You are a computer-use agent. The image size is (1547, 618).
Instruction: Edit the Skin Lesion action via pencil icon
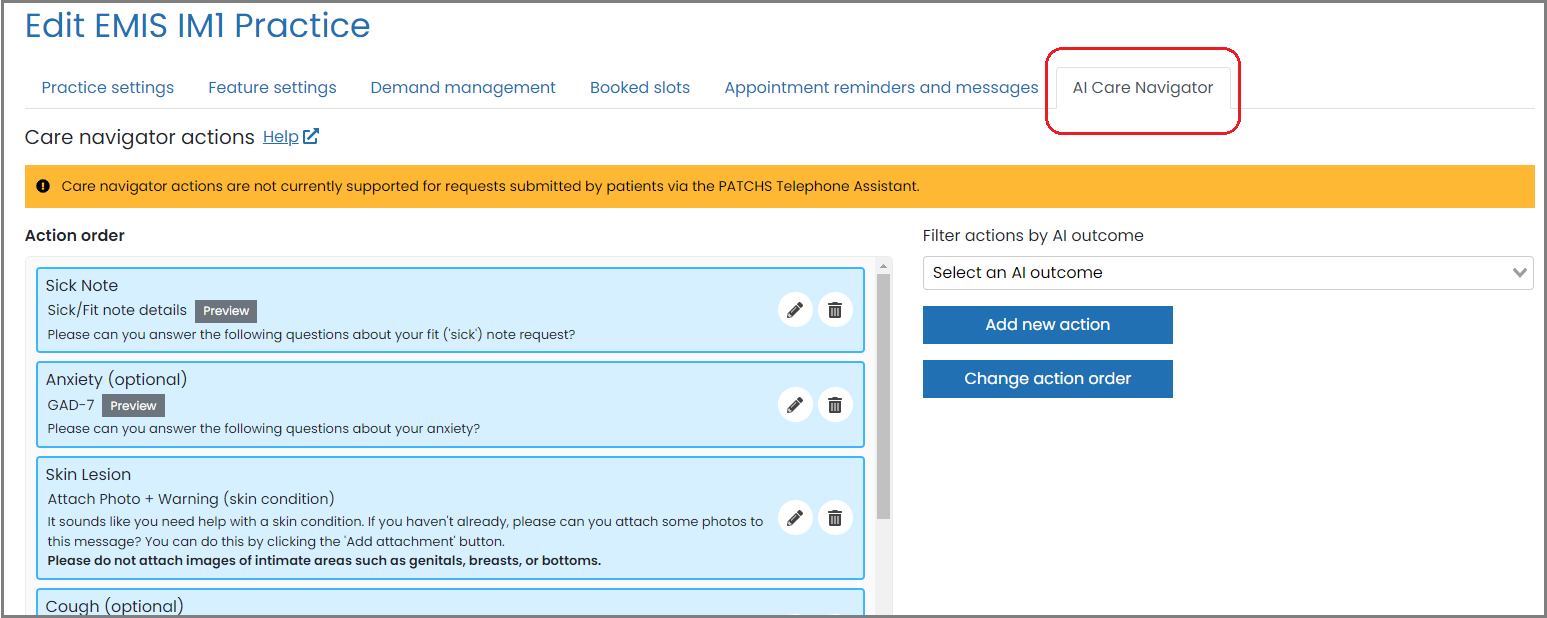point(795,518)
